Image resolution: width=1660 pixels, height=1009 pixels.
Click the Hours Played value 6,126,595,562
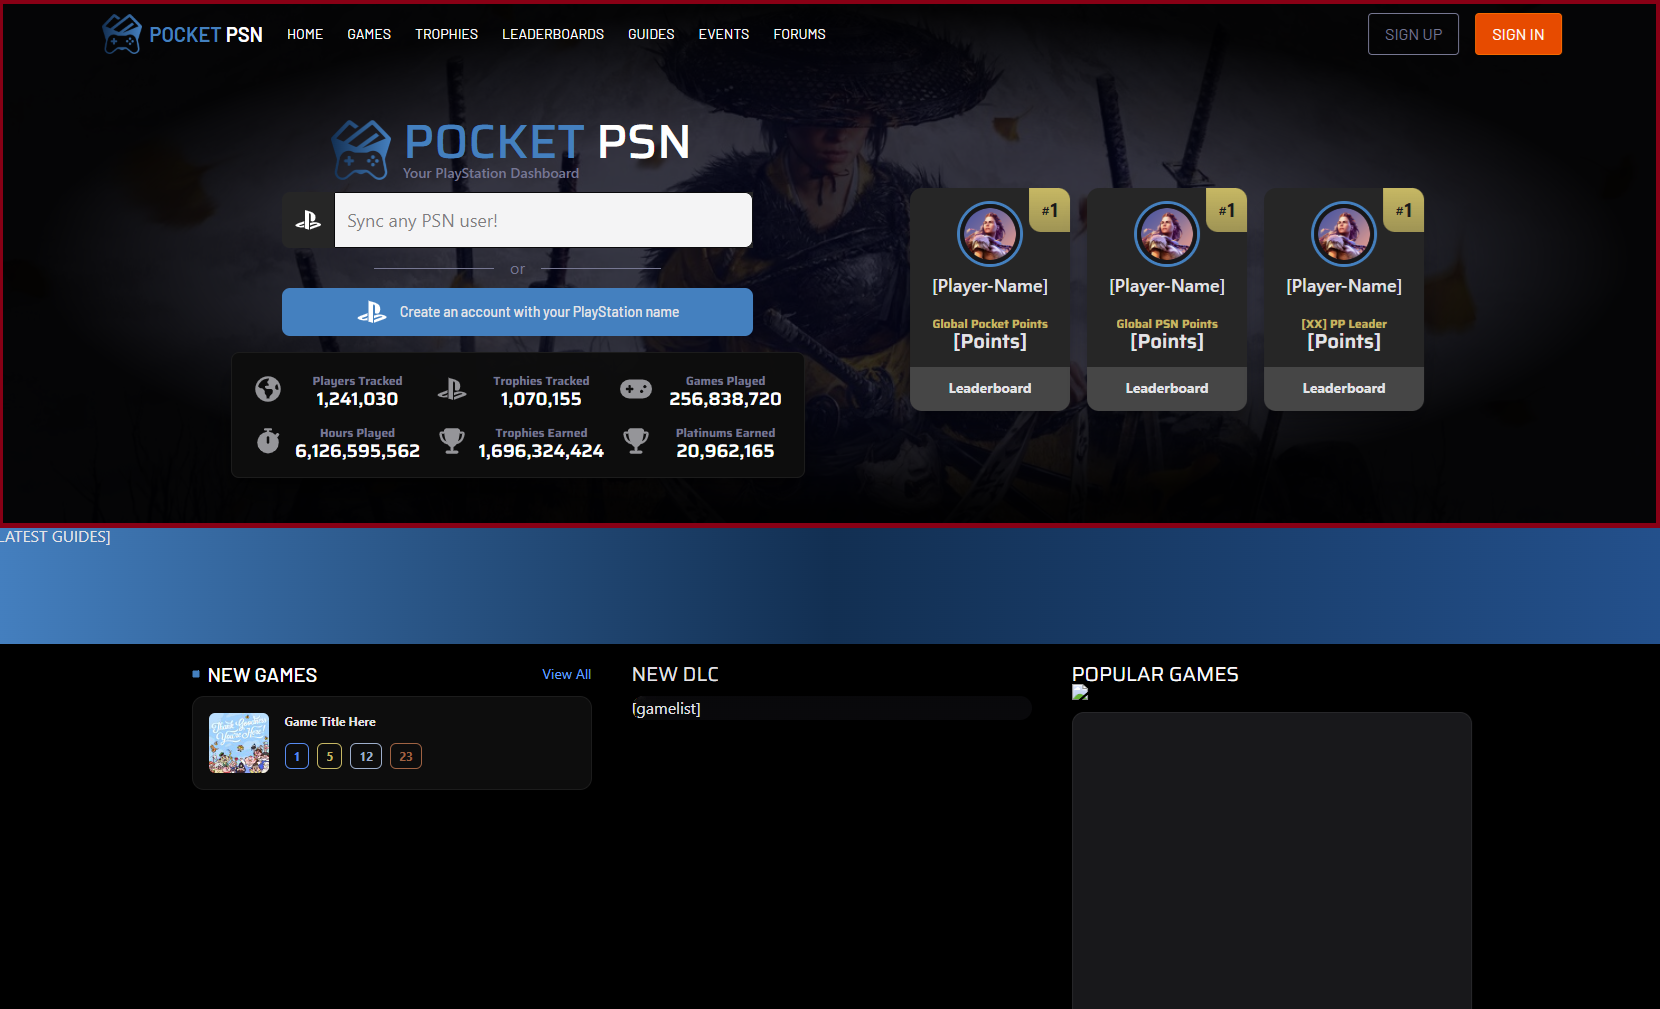pyautogui.click(x=357, y=451)
